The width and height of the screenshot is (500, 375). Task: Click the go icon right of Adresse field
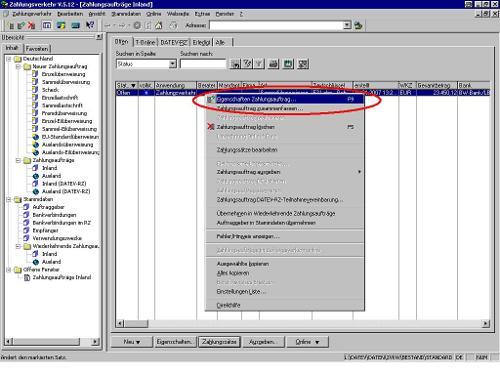pos(358,25)
